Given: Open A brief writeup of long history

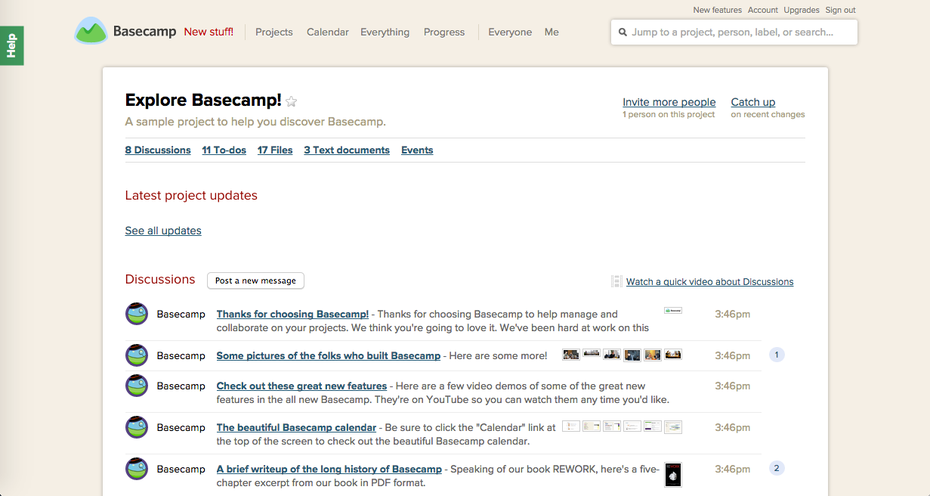Looking at the screenshot, I should point(329,469).
